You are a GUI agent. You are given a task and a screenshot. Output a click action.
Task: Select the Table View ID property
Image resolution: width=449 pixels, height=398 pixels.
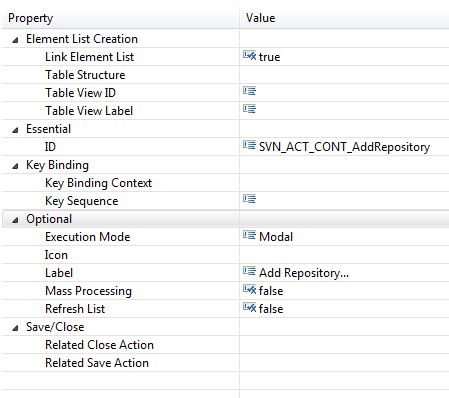[80, 93]
